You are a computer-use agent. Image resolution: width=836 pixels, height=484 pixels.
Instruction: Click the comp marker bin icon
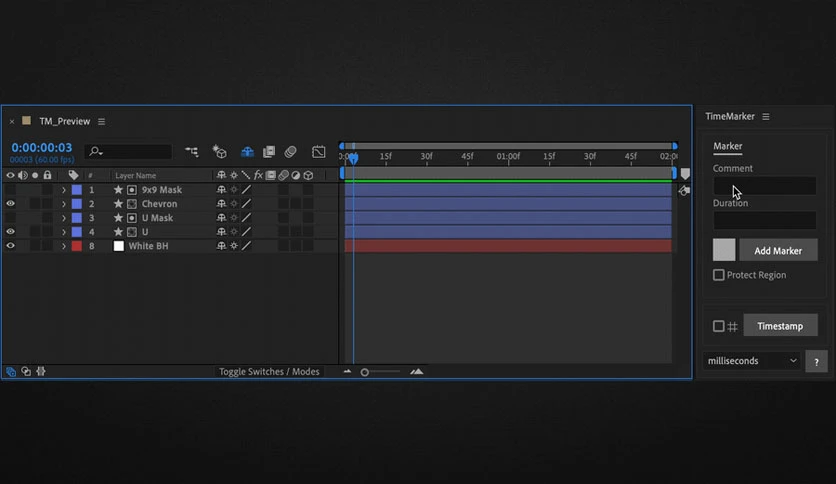[x=685, y=174]
